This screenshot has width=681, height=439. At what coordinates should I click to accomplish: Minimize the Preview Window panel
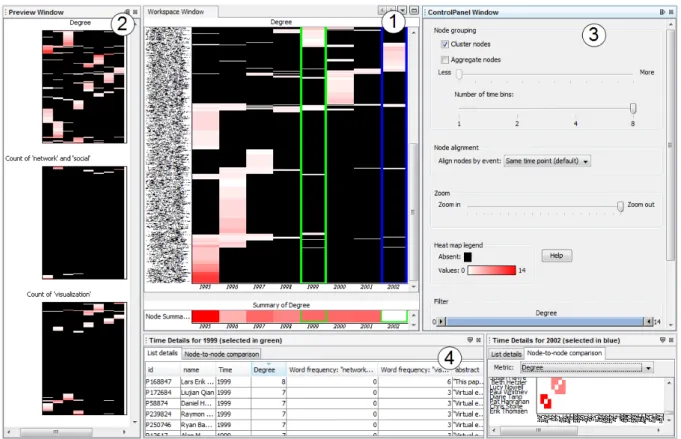[127, 12]
